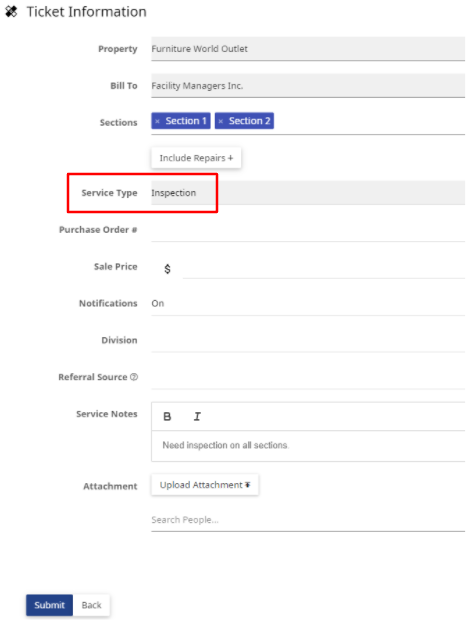Click the Purchase Order # input field
Image resolution: width=466 pixels, height=621 pixels.
point(308,230)
